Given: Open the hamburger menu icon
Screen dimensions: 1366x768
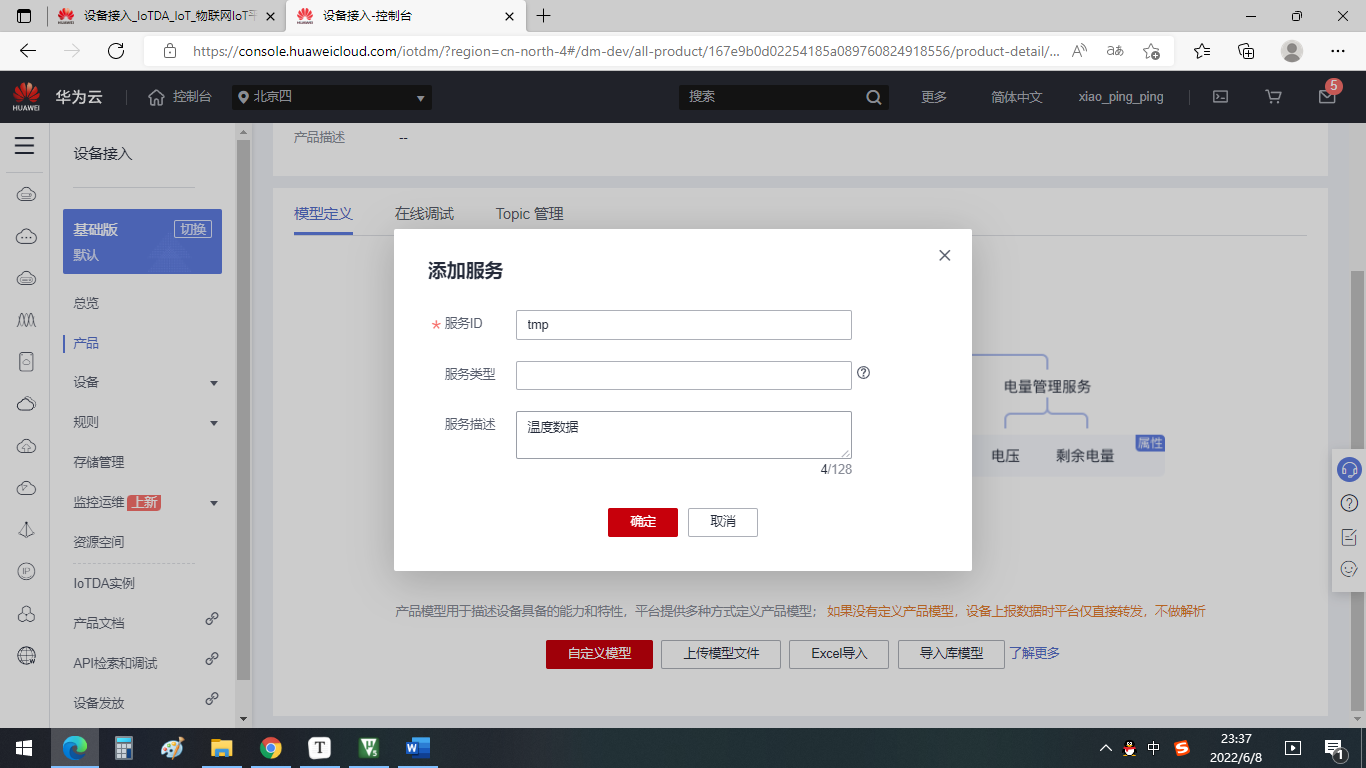Looking at the screenshot, I should pyautogui.click(x=25, y=146).
